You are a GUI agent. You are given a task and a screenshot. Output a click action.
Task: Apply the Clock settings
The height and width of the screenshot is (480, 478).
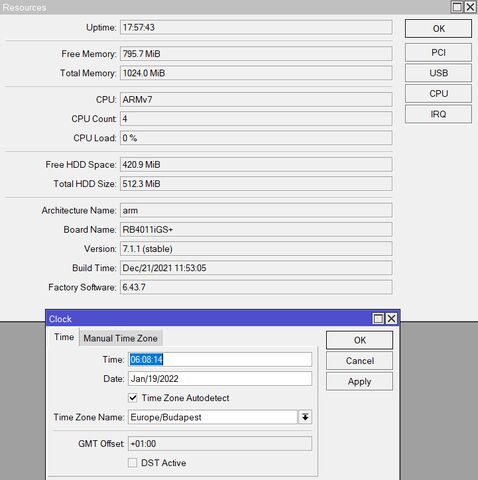click(x=359, y=381)
